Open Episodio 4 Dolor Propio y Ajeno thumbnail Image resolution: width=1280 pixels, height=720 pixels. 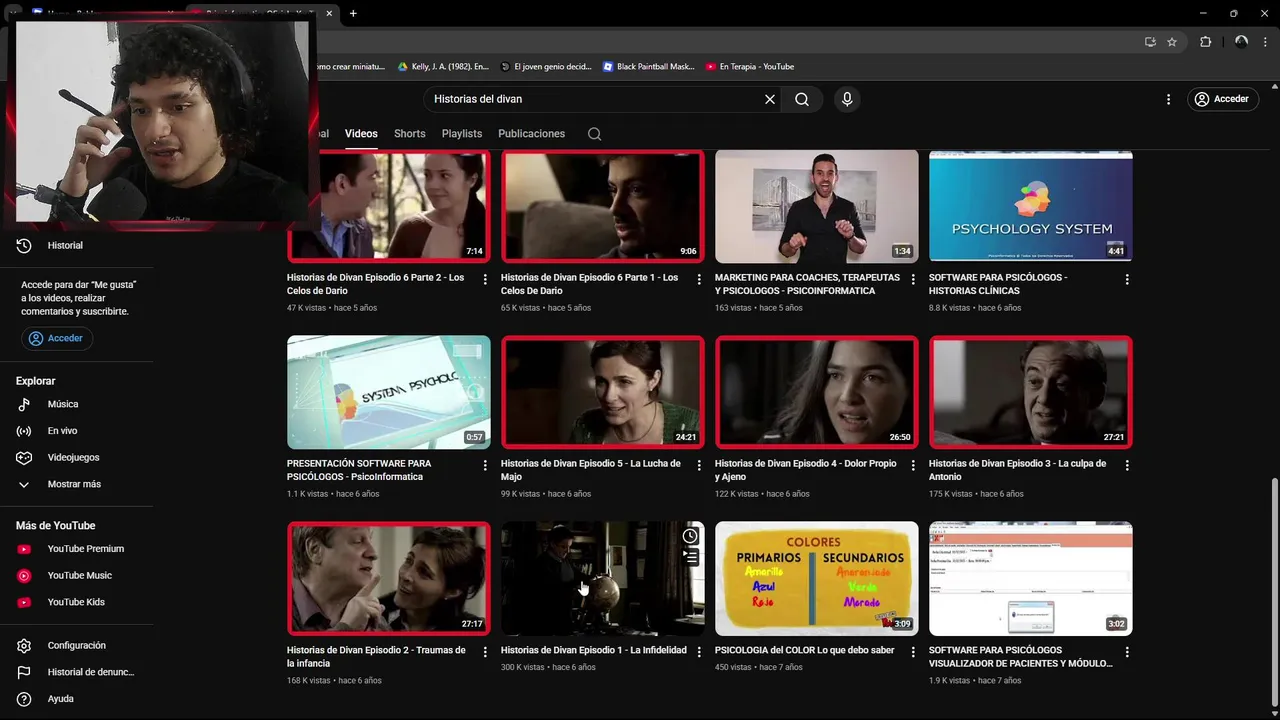(x=816, y=392)
